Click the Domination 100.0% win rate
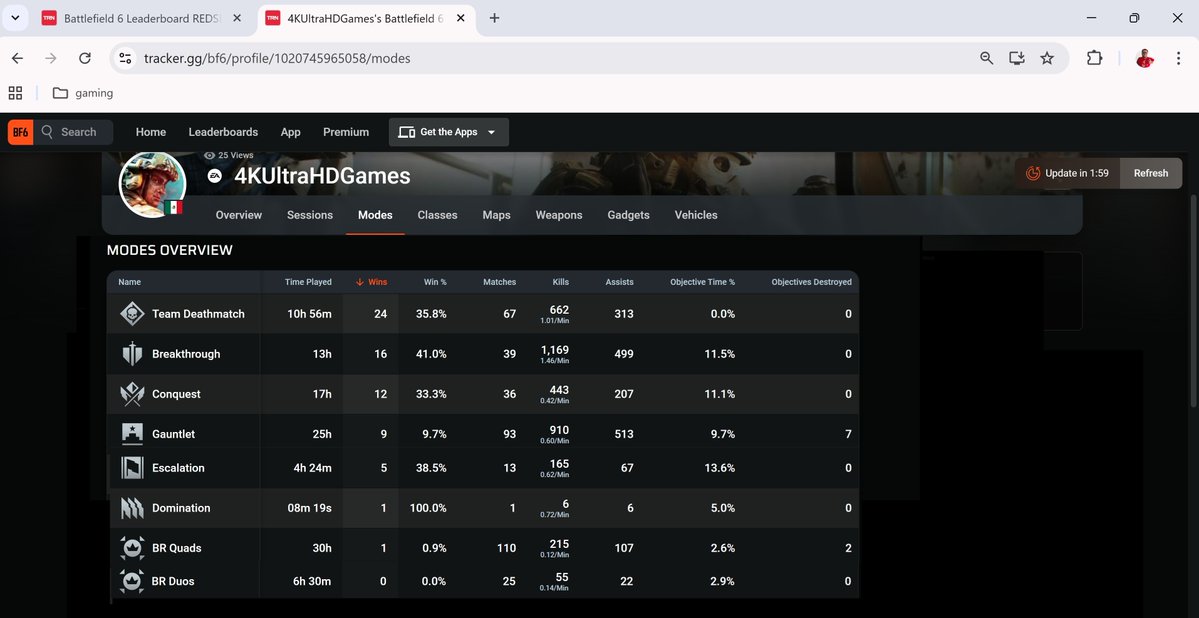 [427, 508]
